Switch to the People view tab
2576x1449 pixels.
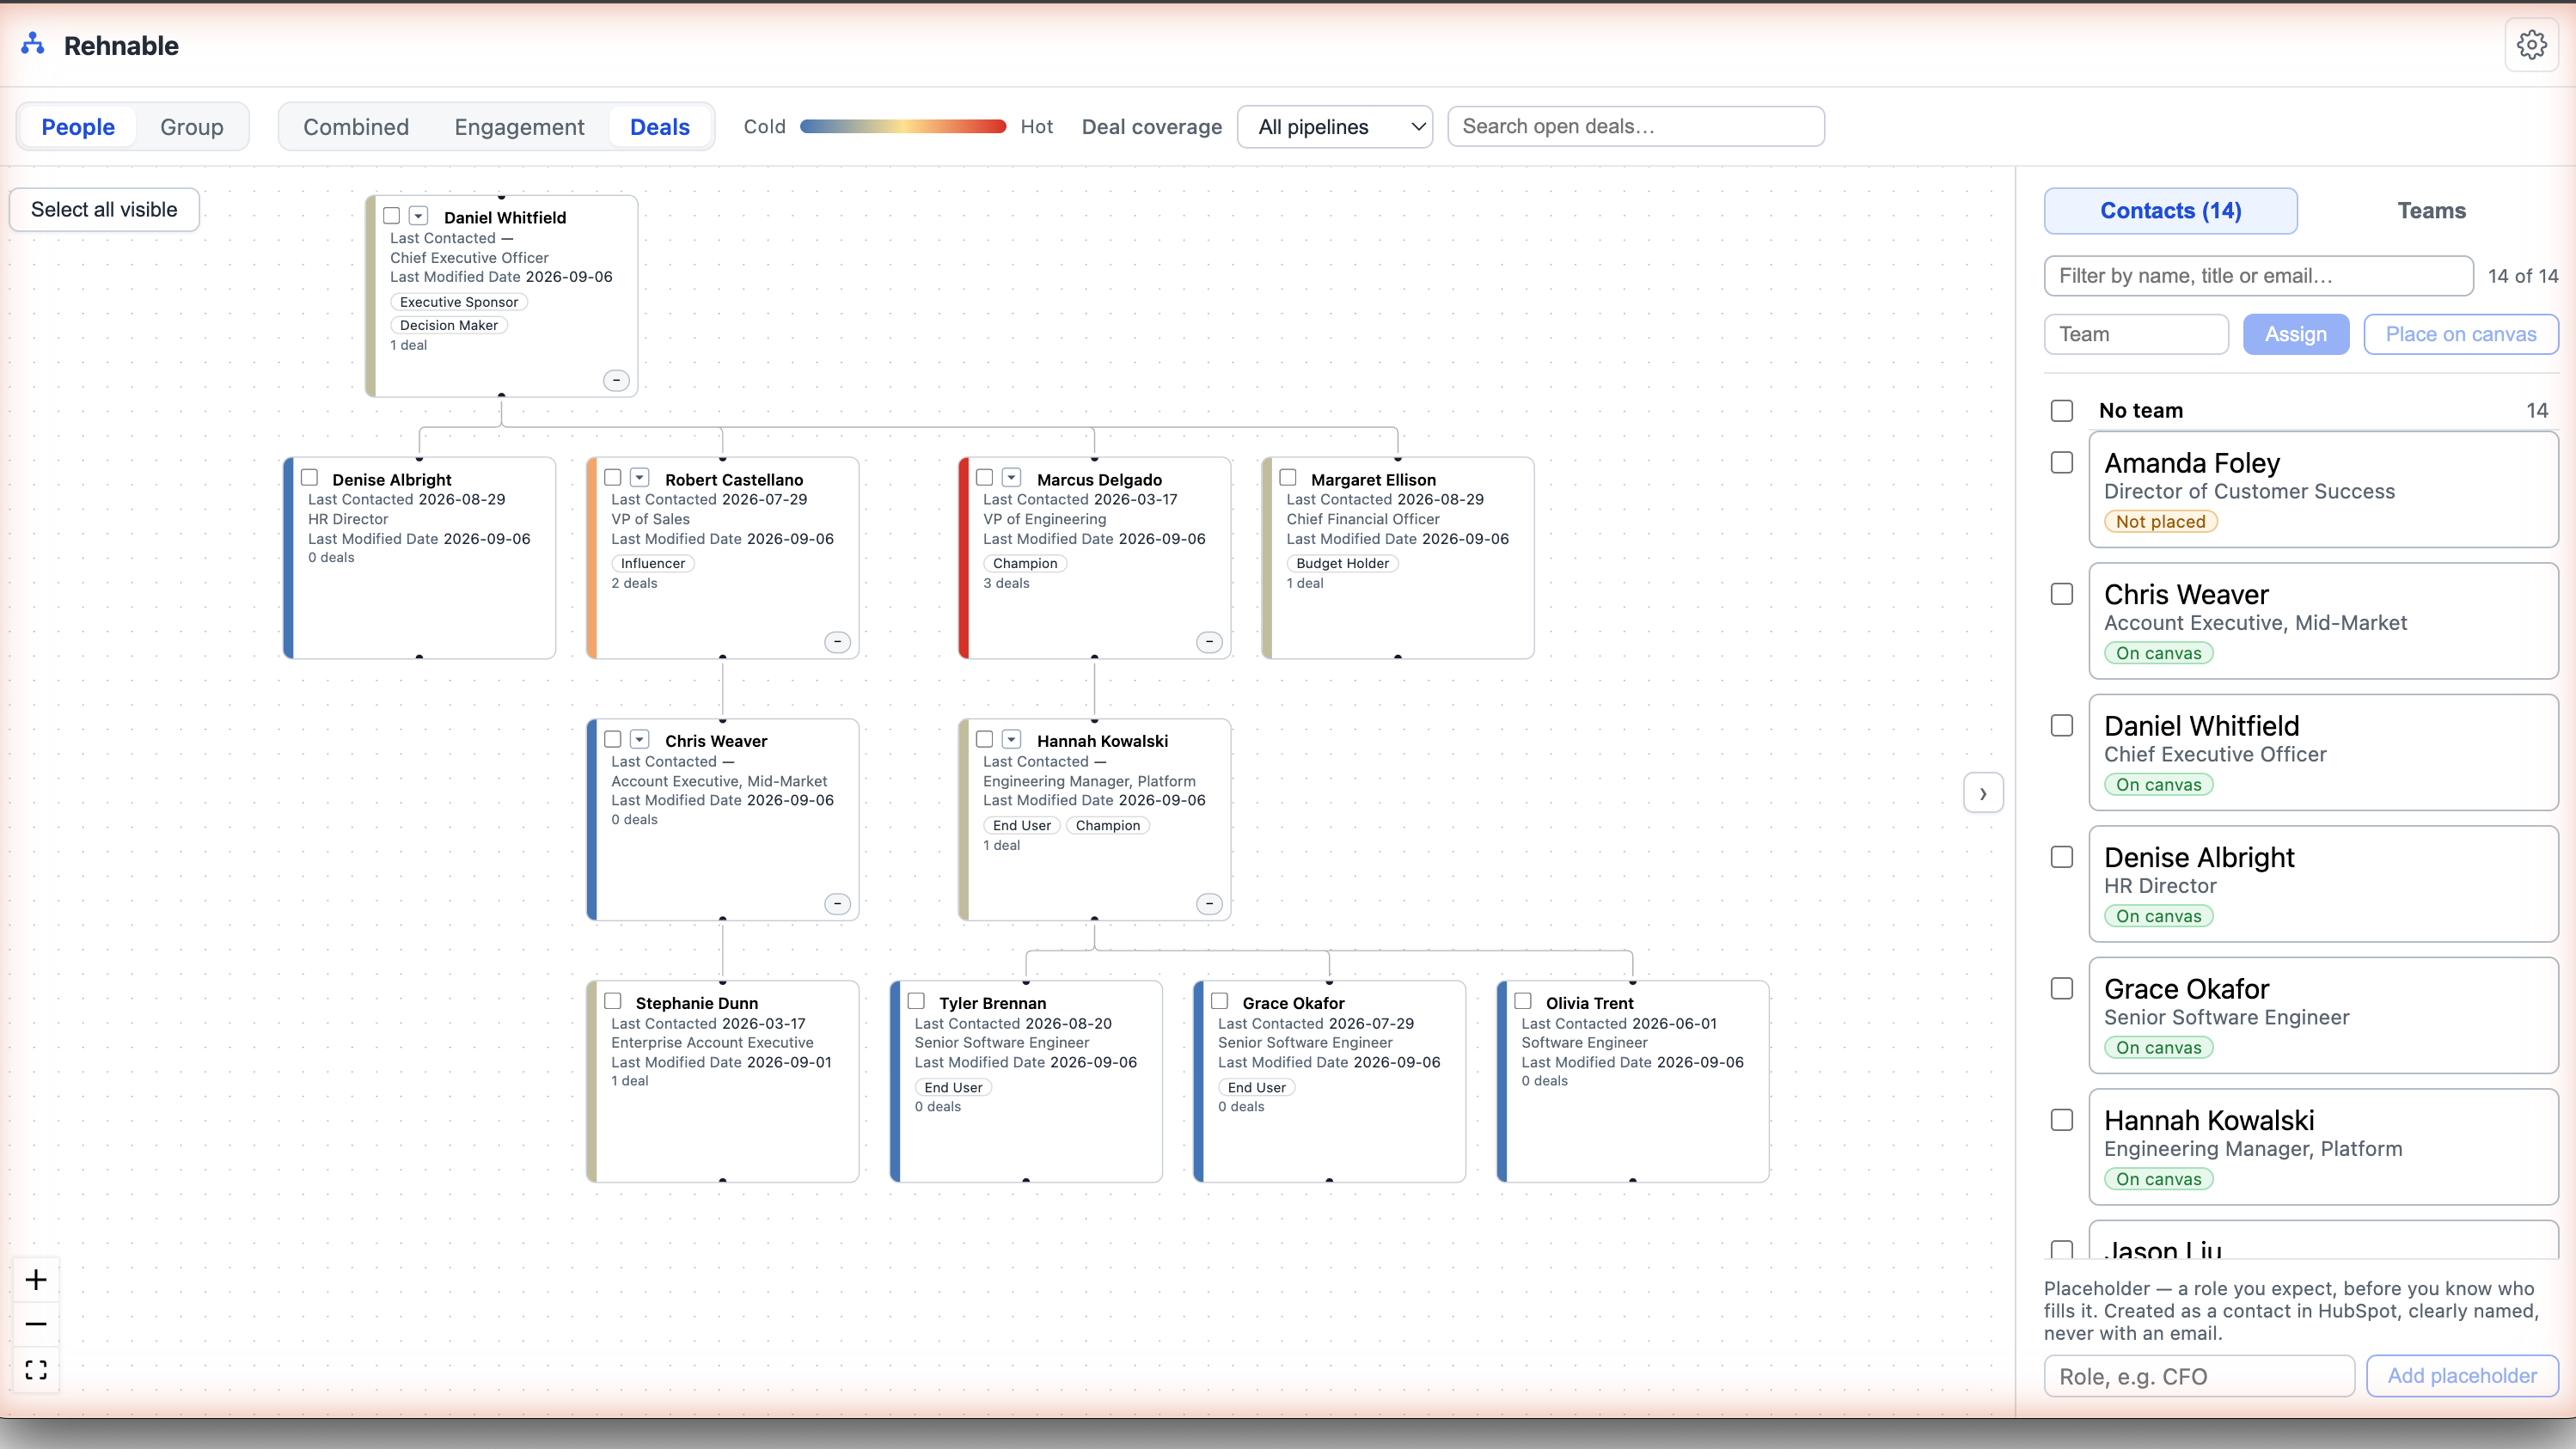pyautogui.click(x=78, y=127)
